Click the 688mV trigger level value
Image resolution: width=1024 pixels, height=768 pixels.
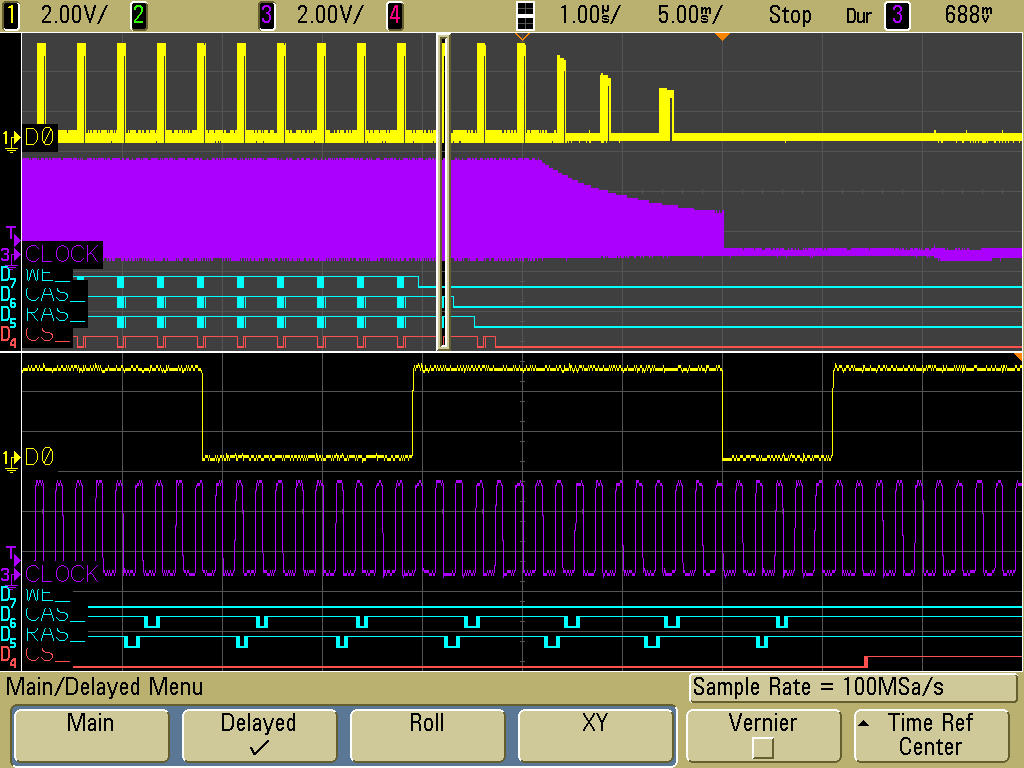click(x=968, y=15)
